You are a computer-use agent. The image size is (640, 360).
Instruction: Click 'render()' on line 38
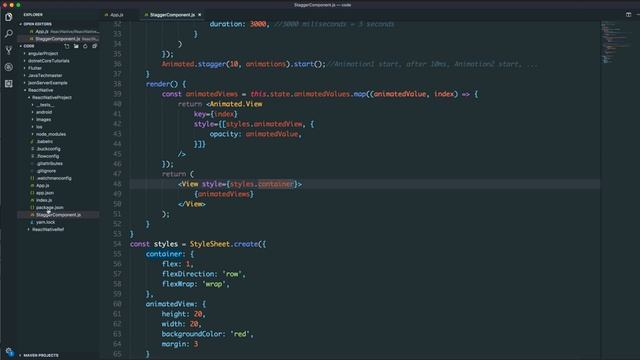[x=162, y=84]
